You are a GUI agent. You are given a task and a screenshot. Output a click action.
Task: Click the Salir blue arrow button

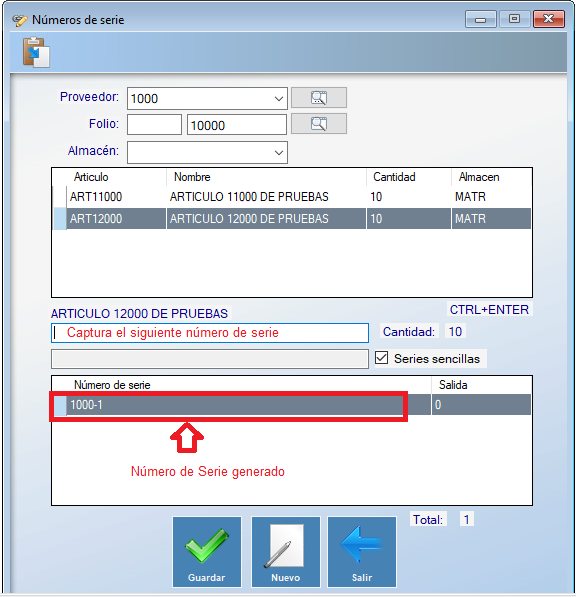click(362, 552)
